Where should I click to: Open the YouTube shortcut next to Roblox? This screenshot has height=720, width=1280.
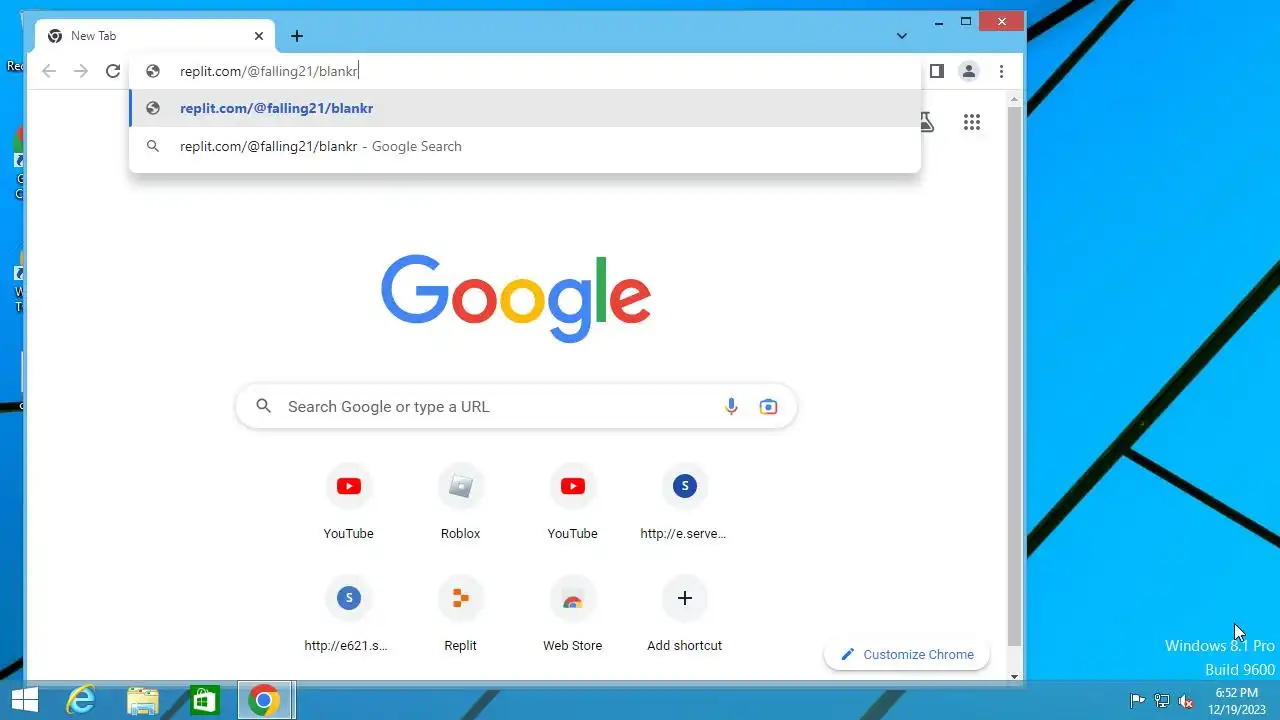(x=572, y=503)
